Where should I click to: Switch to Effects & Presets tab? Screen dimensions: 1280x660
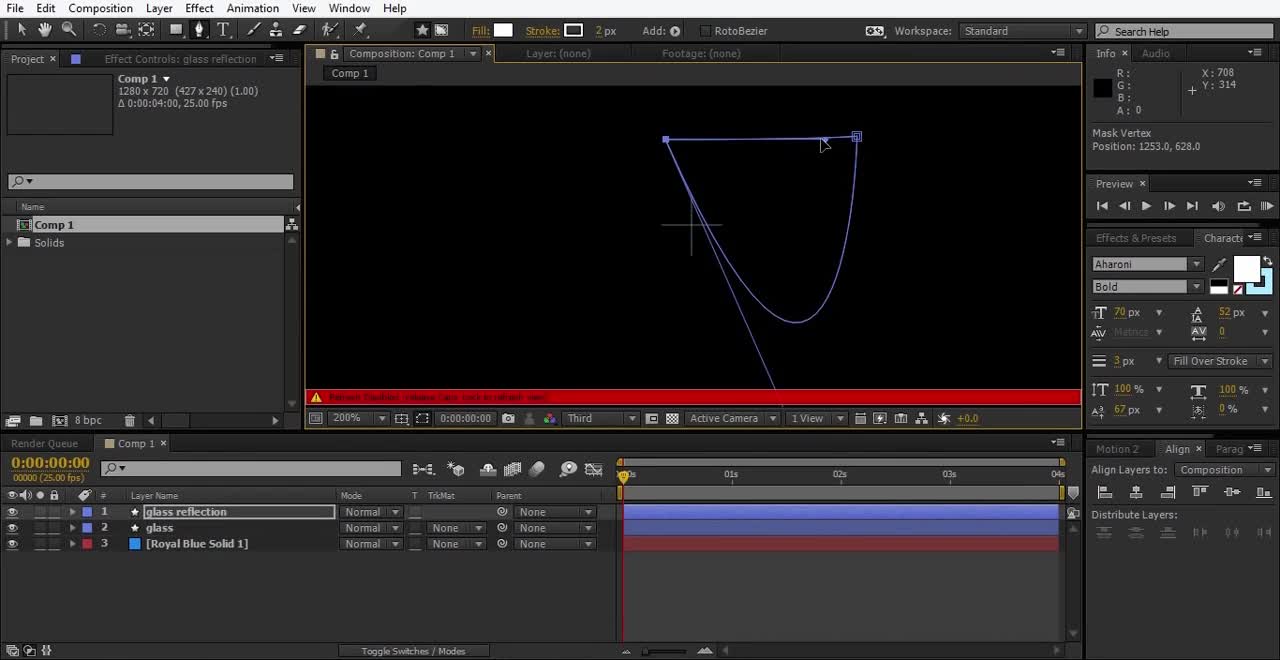click(x=1136, y=238)
